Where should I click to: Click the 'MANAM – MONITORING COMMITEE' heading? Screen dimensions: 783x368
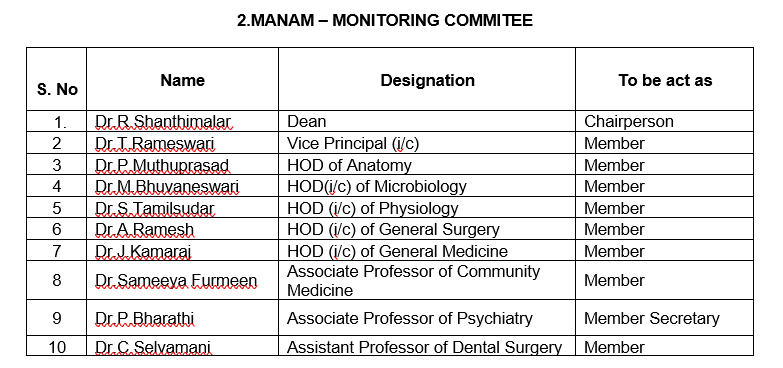(x=385, y=20)
